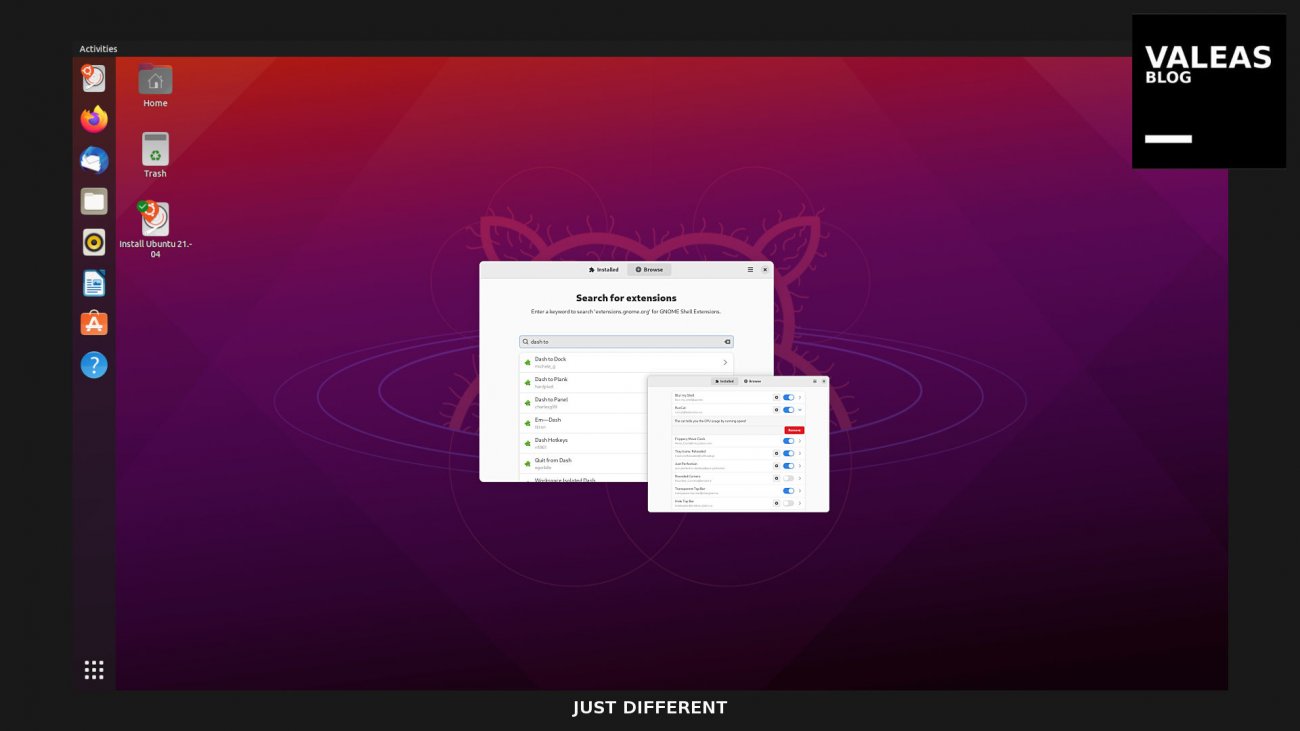
Task: Switch to Browse tab in the small window
Action: click(752, 381)
